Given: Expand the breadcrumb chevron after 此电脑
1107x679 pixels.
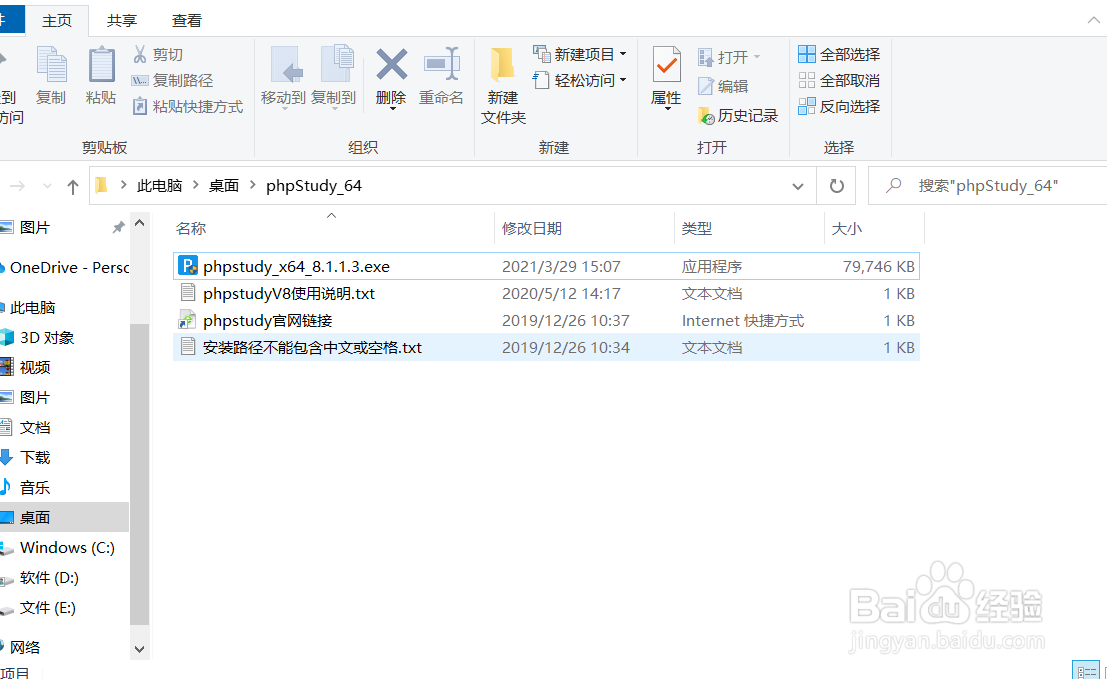Looking at the screenshot, I should [196, 185].
